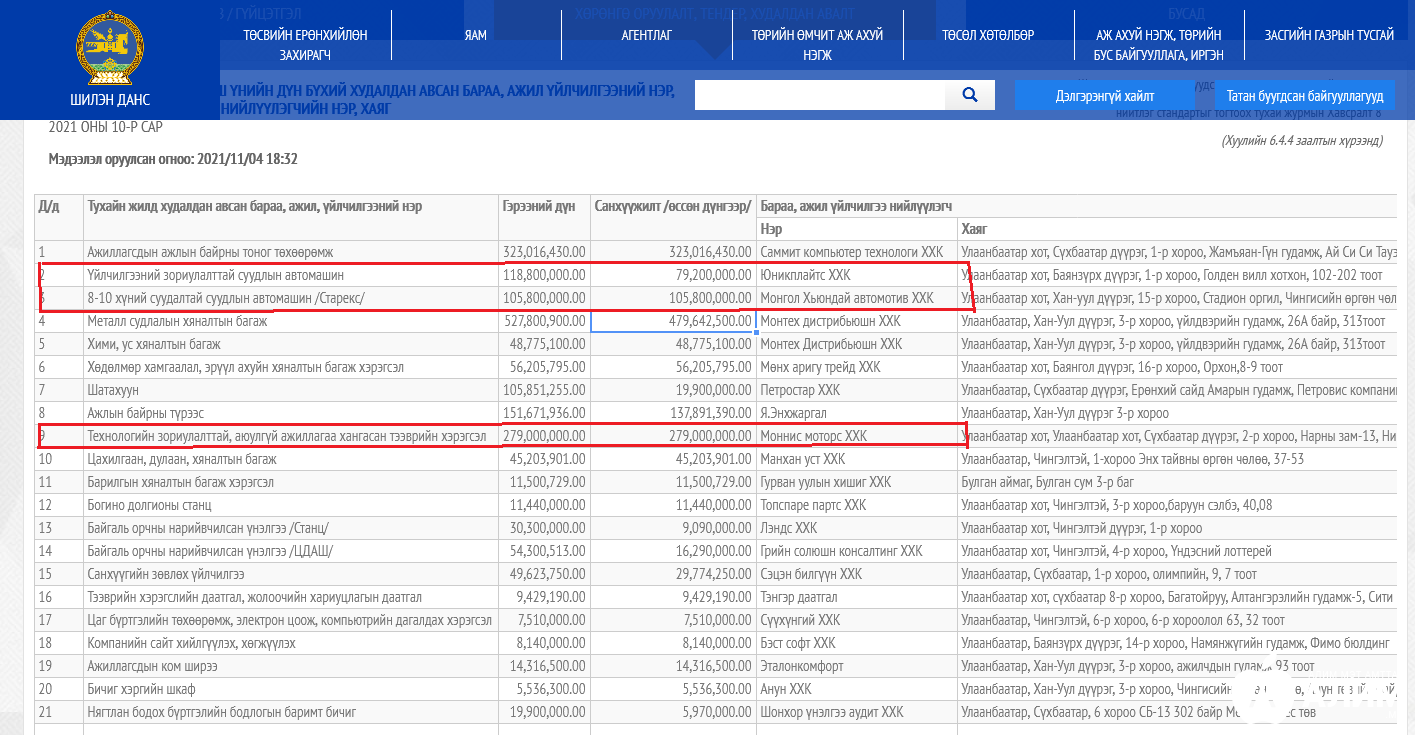Image resolution: width=1415 pixels, height=735 pixels.
Task: Open the ТӨСӨЛ ХӨТӨЛБӨР menu item
Action: coord(988,35)
